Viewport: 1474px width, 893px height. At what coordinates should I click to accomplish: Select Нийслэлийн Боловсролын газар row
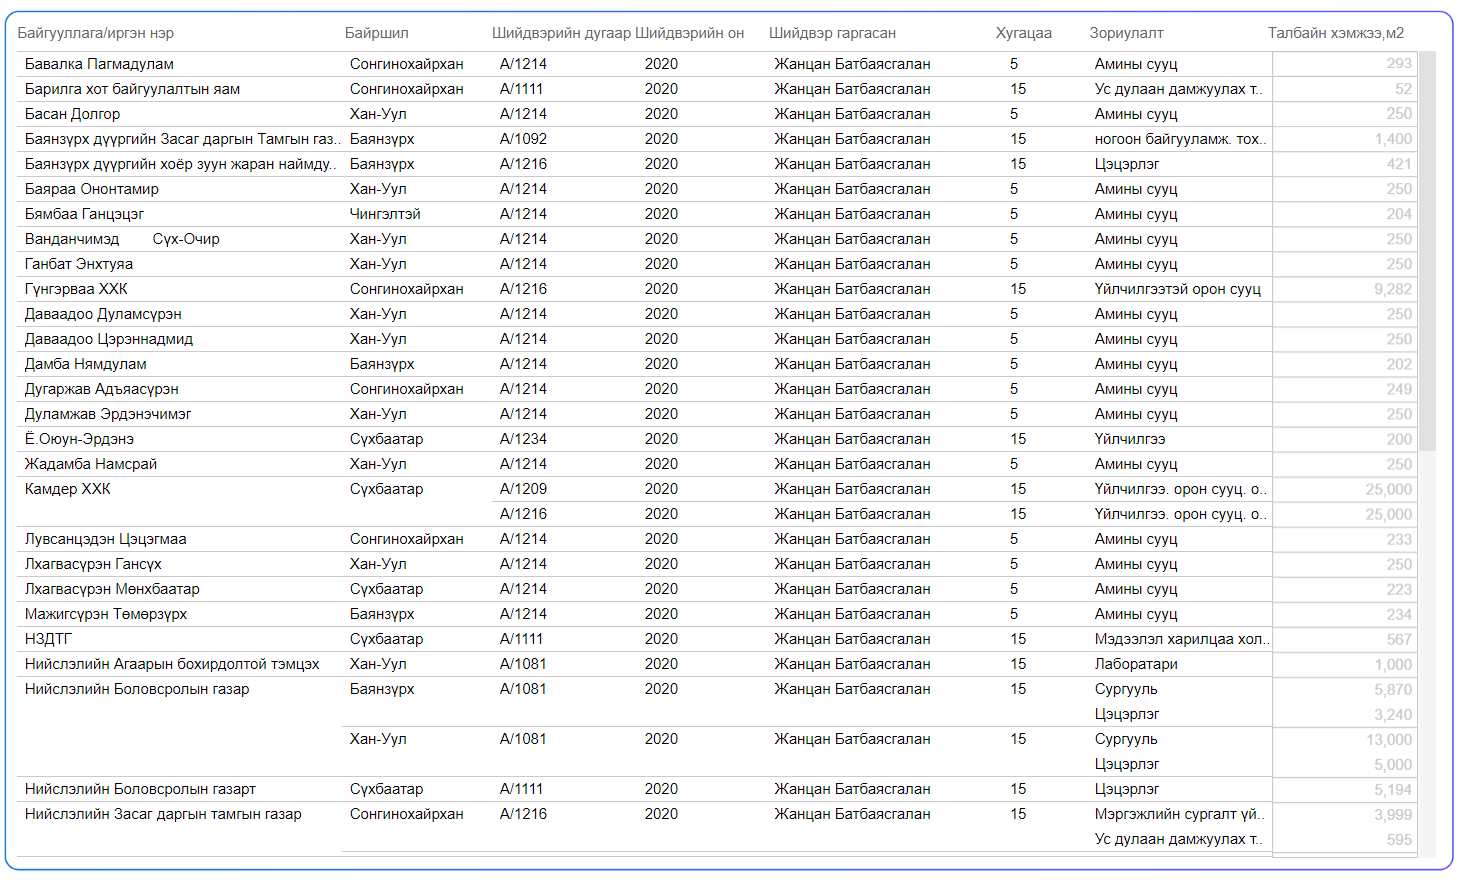(137, 689)
